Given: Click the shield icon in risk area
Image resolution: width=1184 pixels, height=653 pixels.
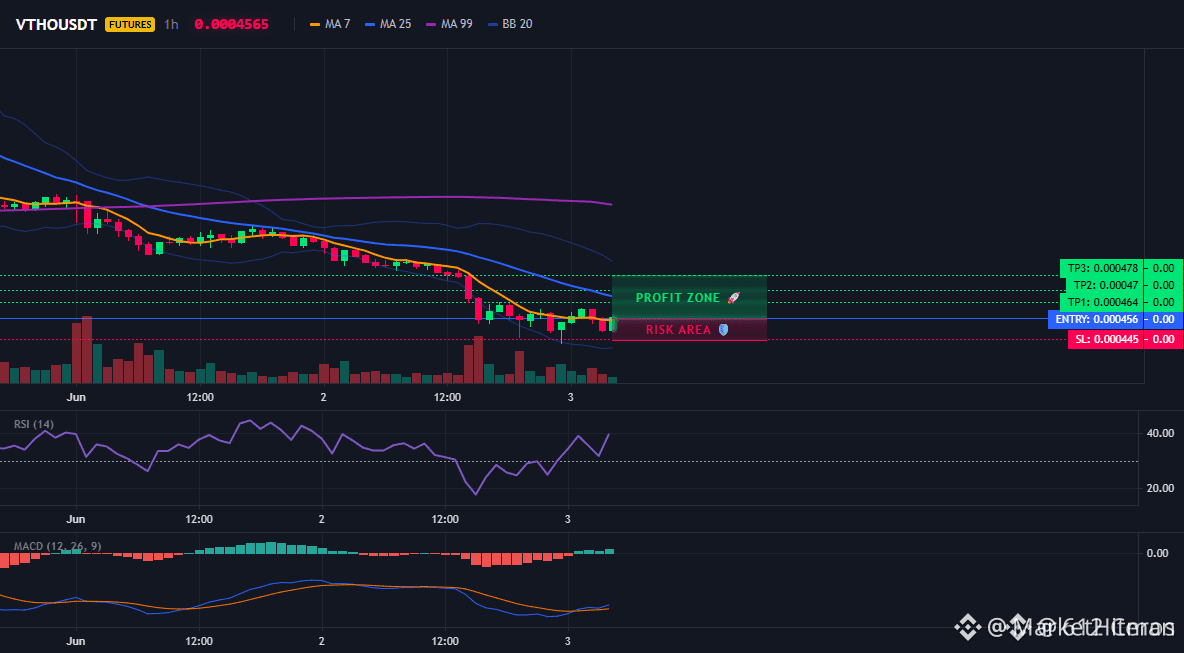Looking at the screenshot, I should point(723,330).
